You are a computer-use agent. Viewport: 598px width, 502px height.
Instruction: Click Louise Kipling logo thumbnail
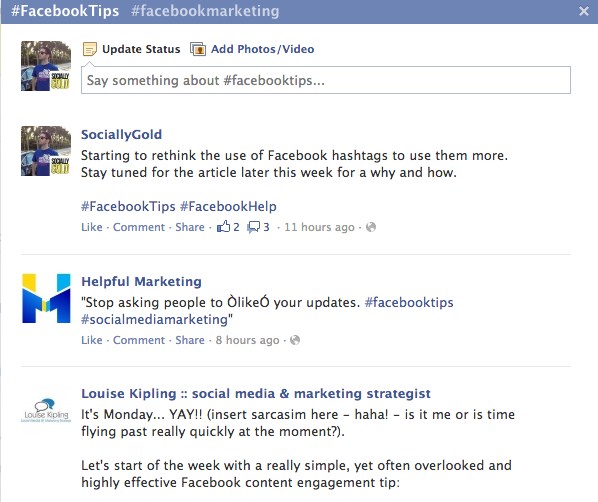(x=46, y=411)
